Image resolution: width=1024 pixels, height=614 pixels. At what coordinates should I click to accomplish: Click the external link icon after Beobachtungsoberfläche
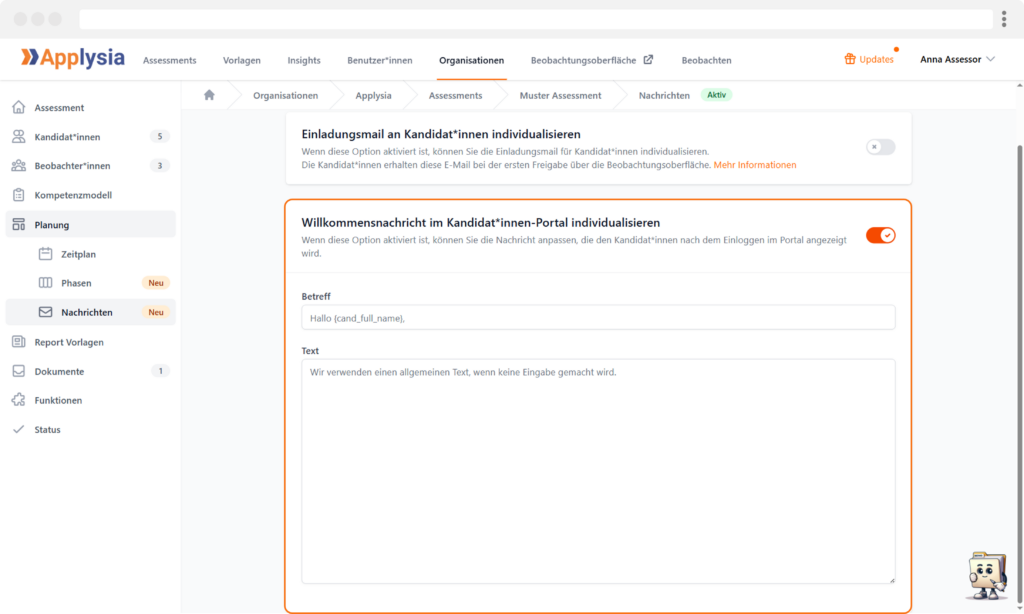(x=648, y=59)
